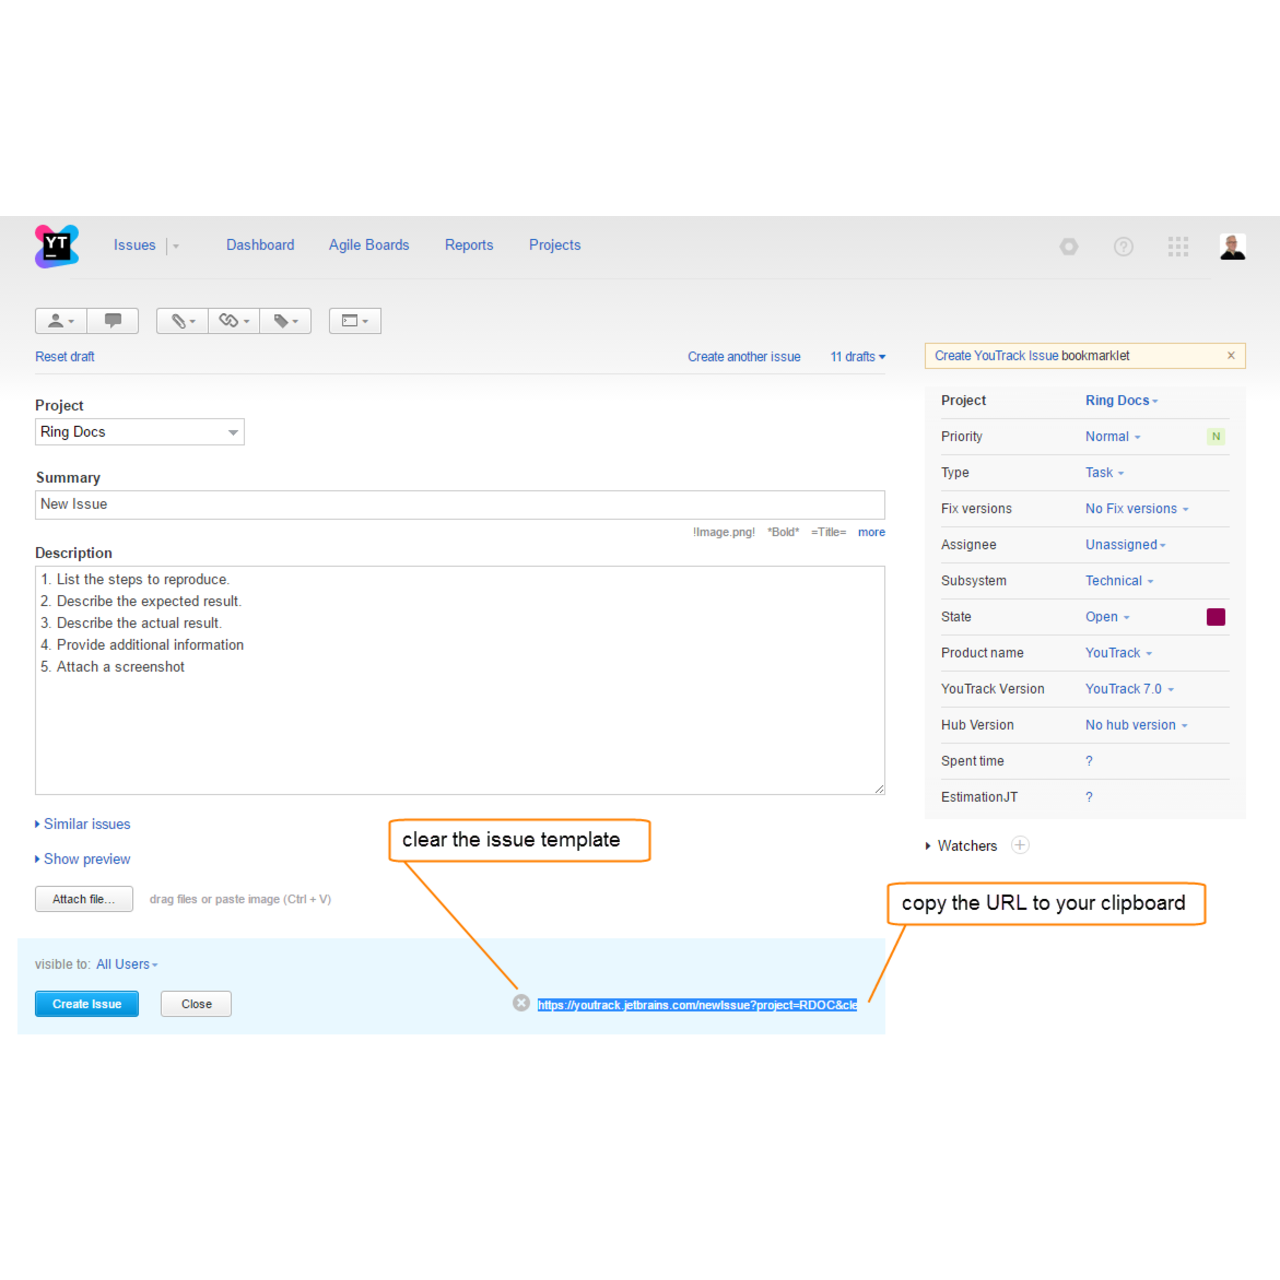
Task: Click the Create Issue button
Action: coord(86,1003)
